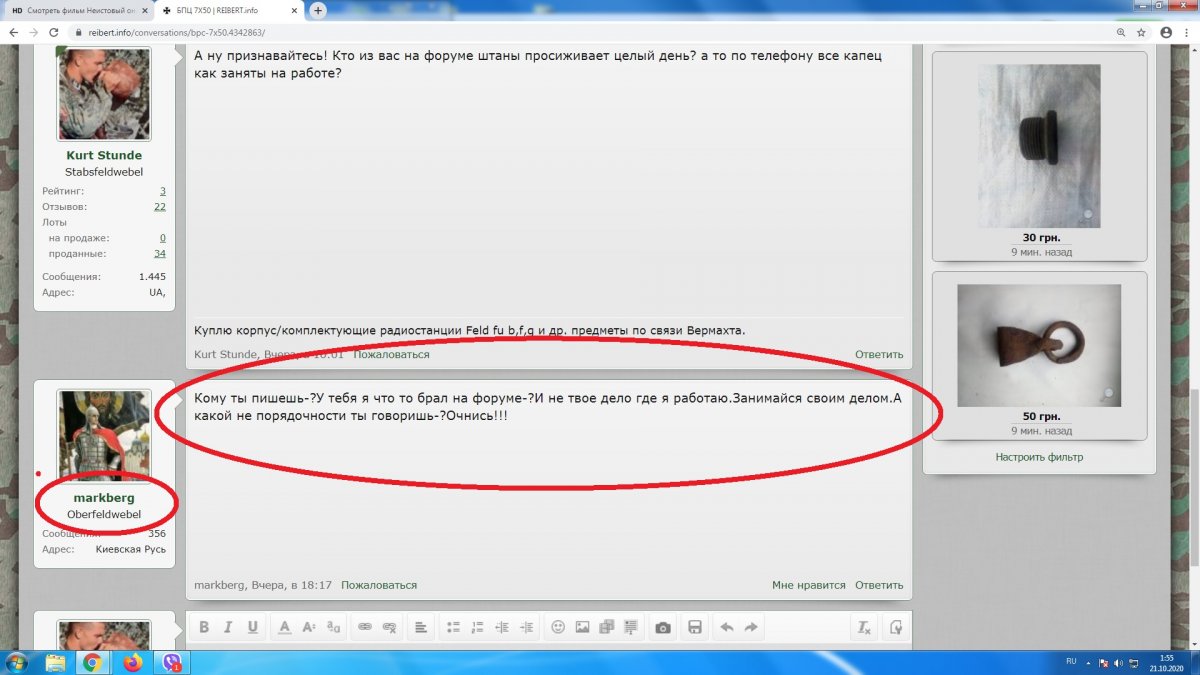This screenshot has height=675, width=1200.
Task: Open the Chrome three-dot menu
Action: 1188,32
